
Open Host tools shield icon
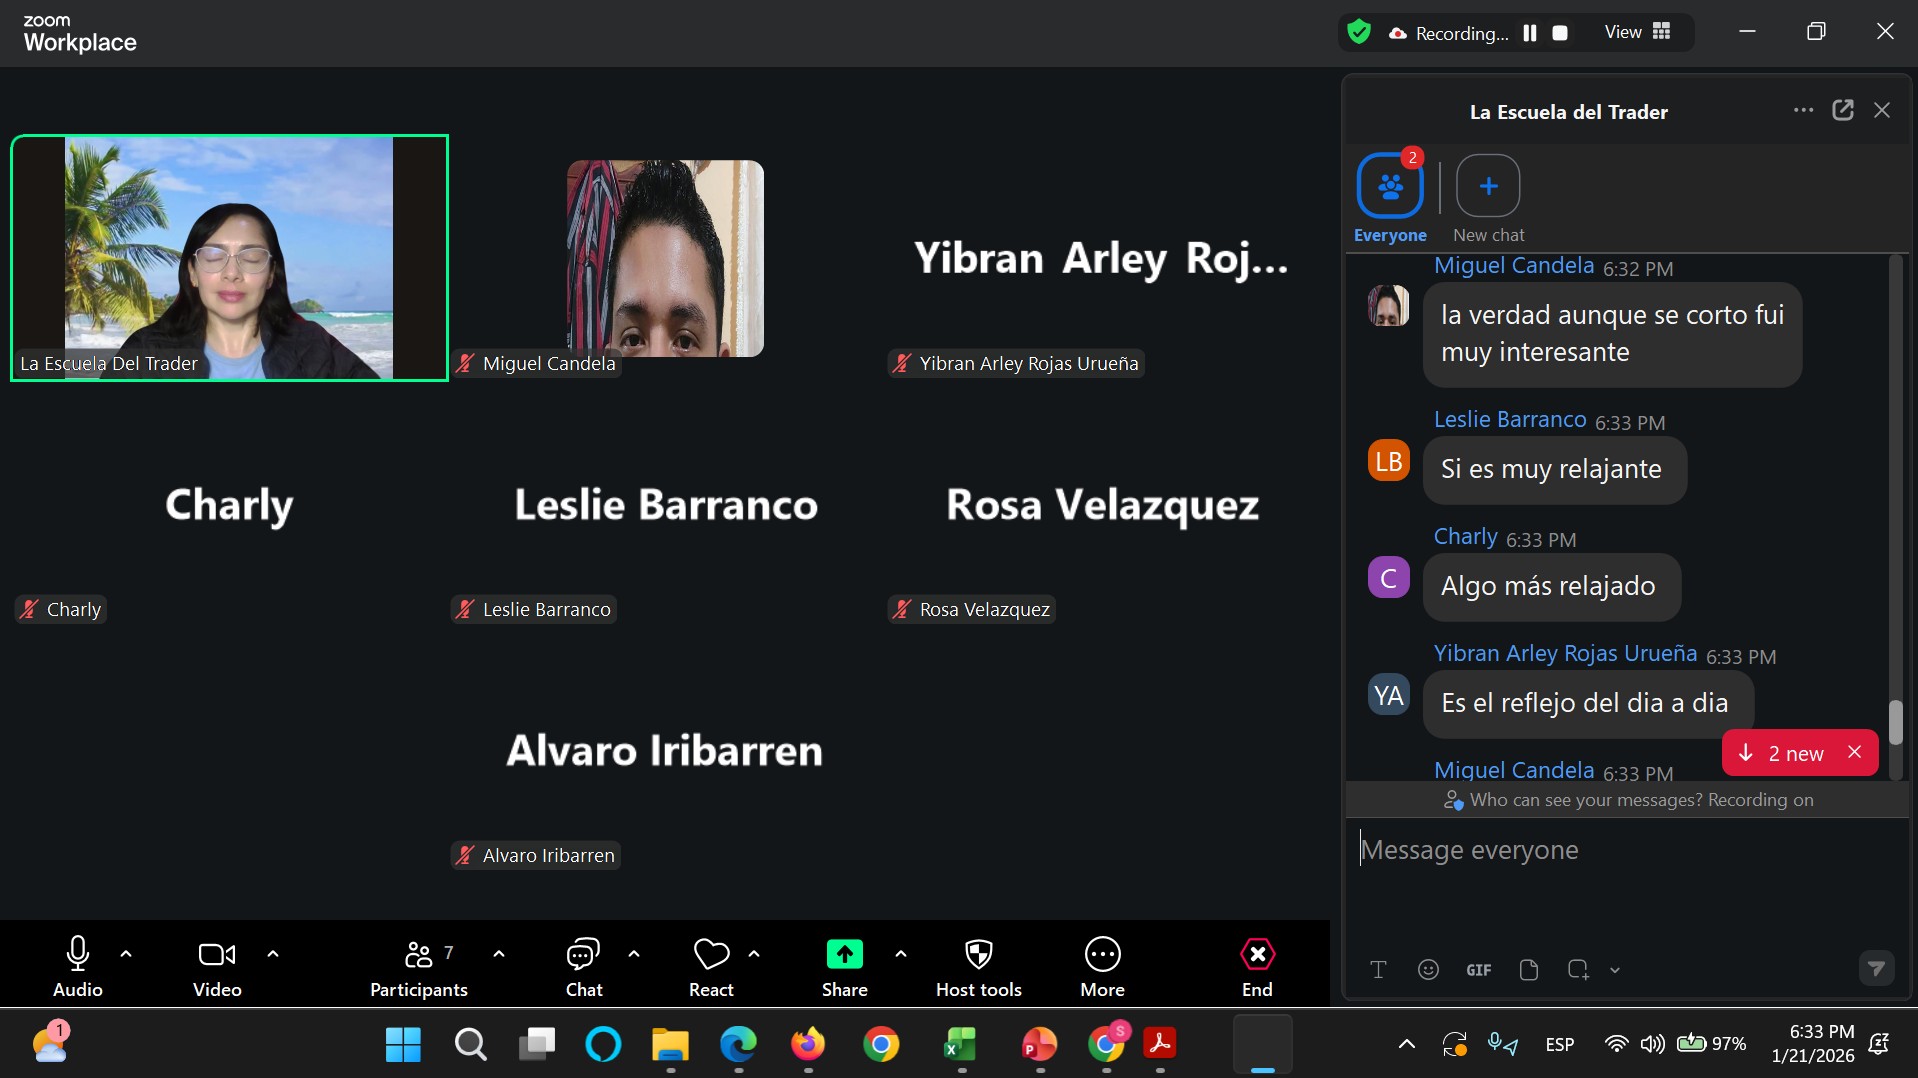[x=978, y=955]
